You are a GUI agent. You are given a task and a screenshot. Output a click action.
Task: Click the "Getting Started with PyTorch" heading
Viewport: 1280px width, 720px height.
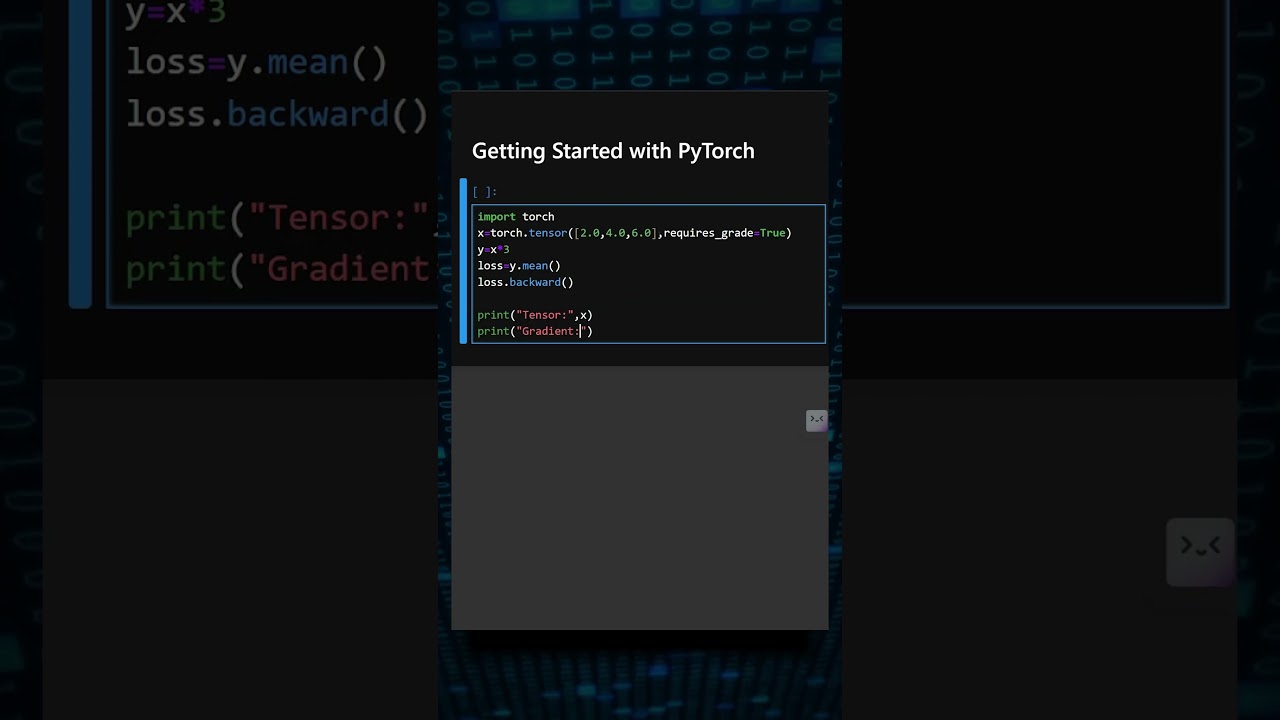(613, 151)
